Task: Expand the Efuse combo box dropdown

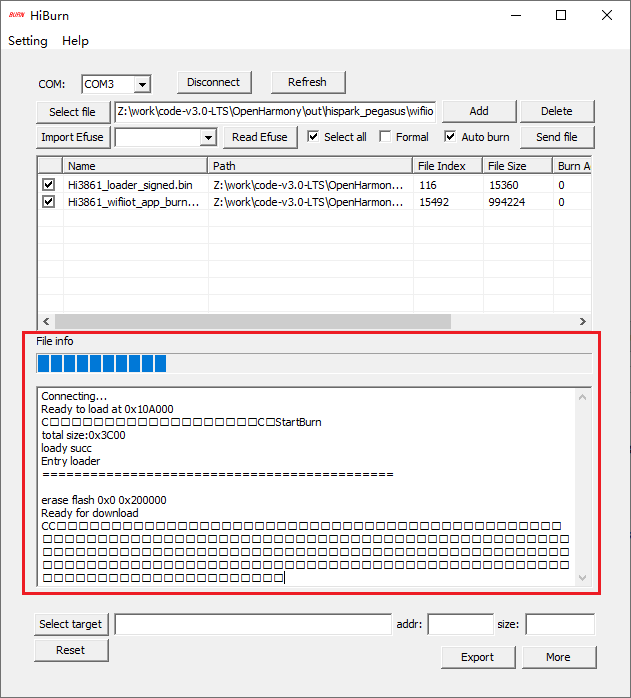Action: 208,138
